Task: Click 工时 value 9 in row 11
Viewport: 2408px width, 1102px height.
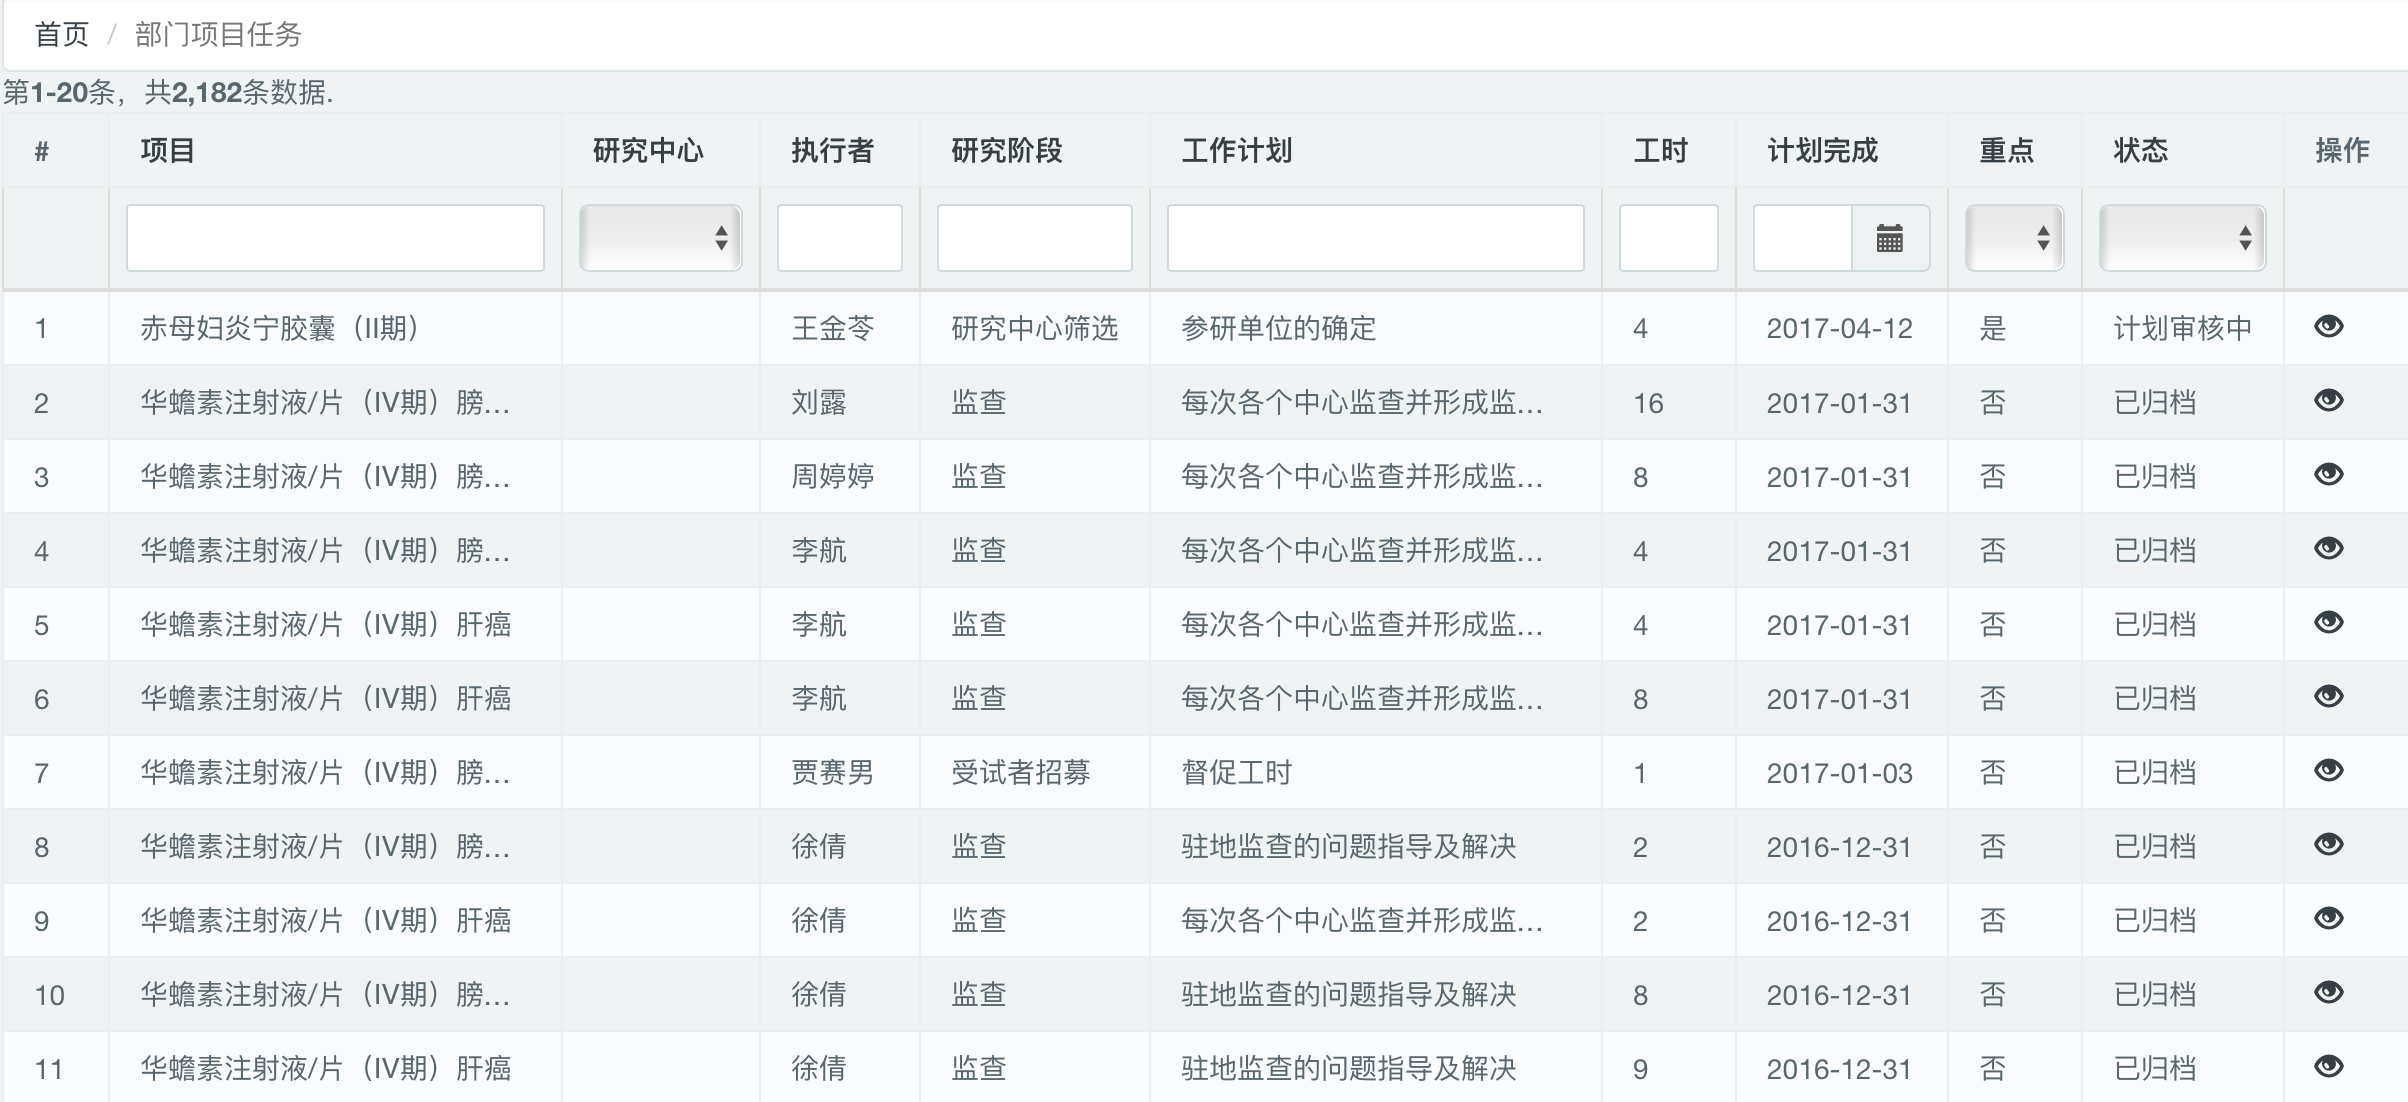Action: tap(1640, 1069)
